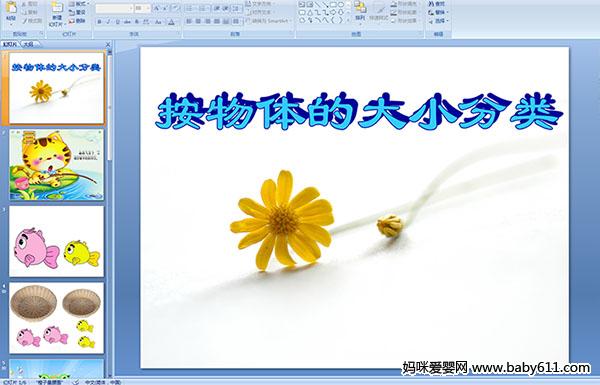The image size is (600, 385).
Task: Center the paragraph text
Action: (x=198, y=21)
